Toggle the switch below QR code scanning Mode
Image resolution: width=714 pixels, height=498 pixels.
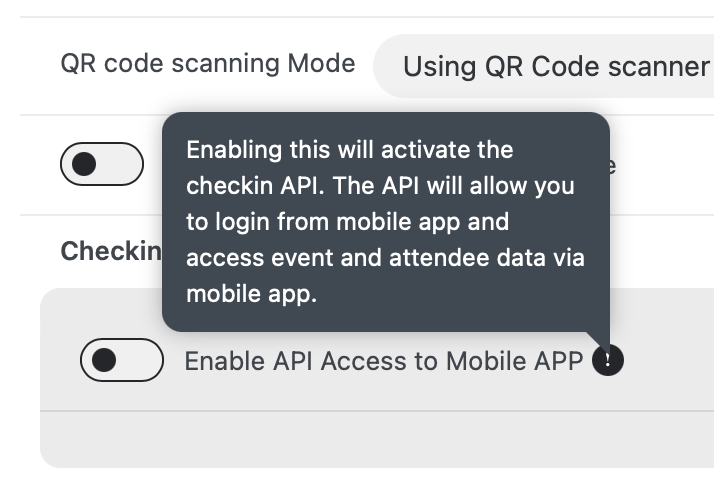pos(101,165)
